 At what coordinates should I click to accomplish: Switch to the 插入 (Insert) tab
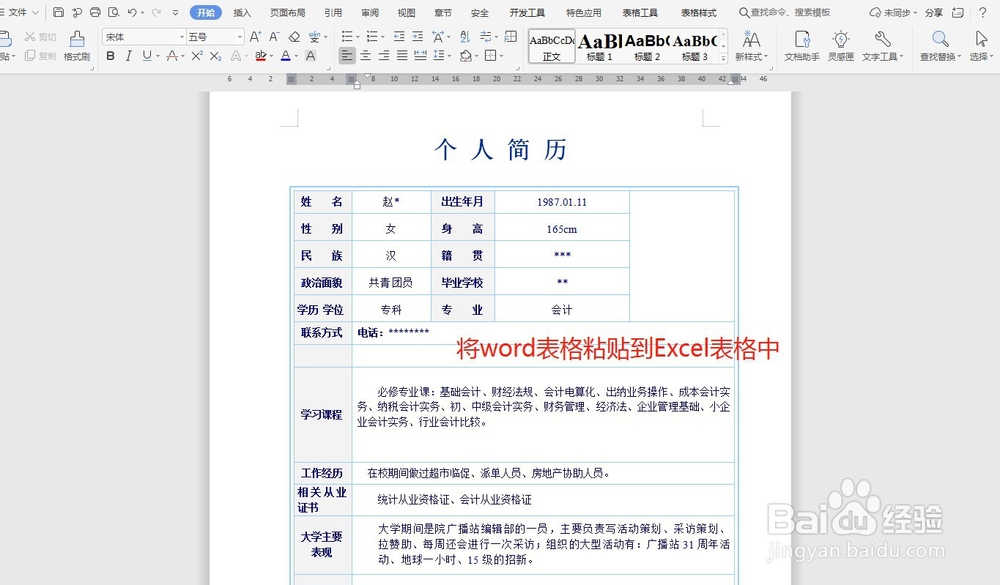point(242,12)
